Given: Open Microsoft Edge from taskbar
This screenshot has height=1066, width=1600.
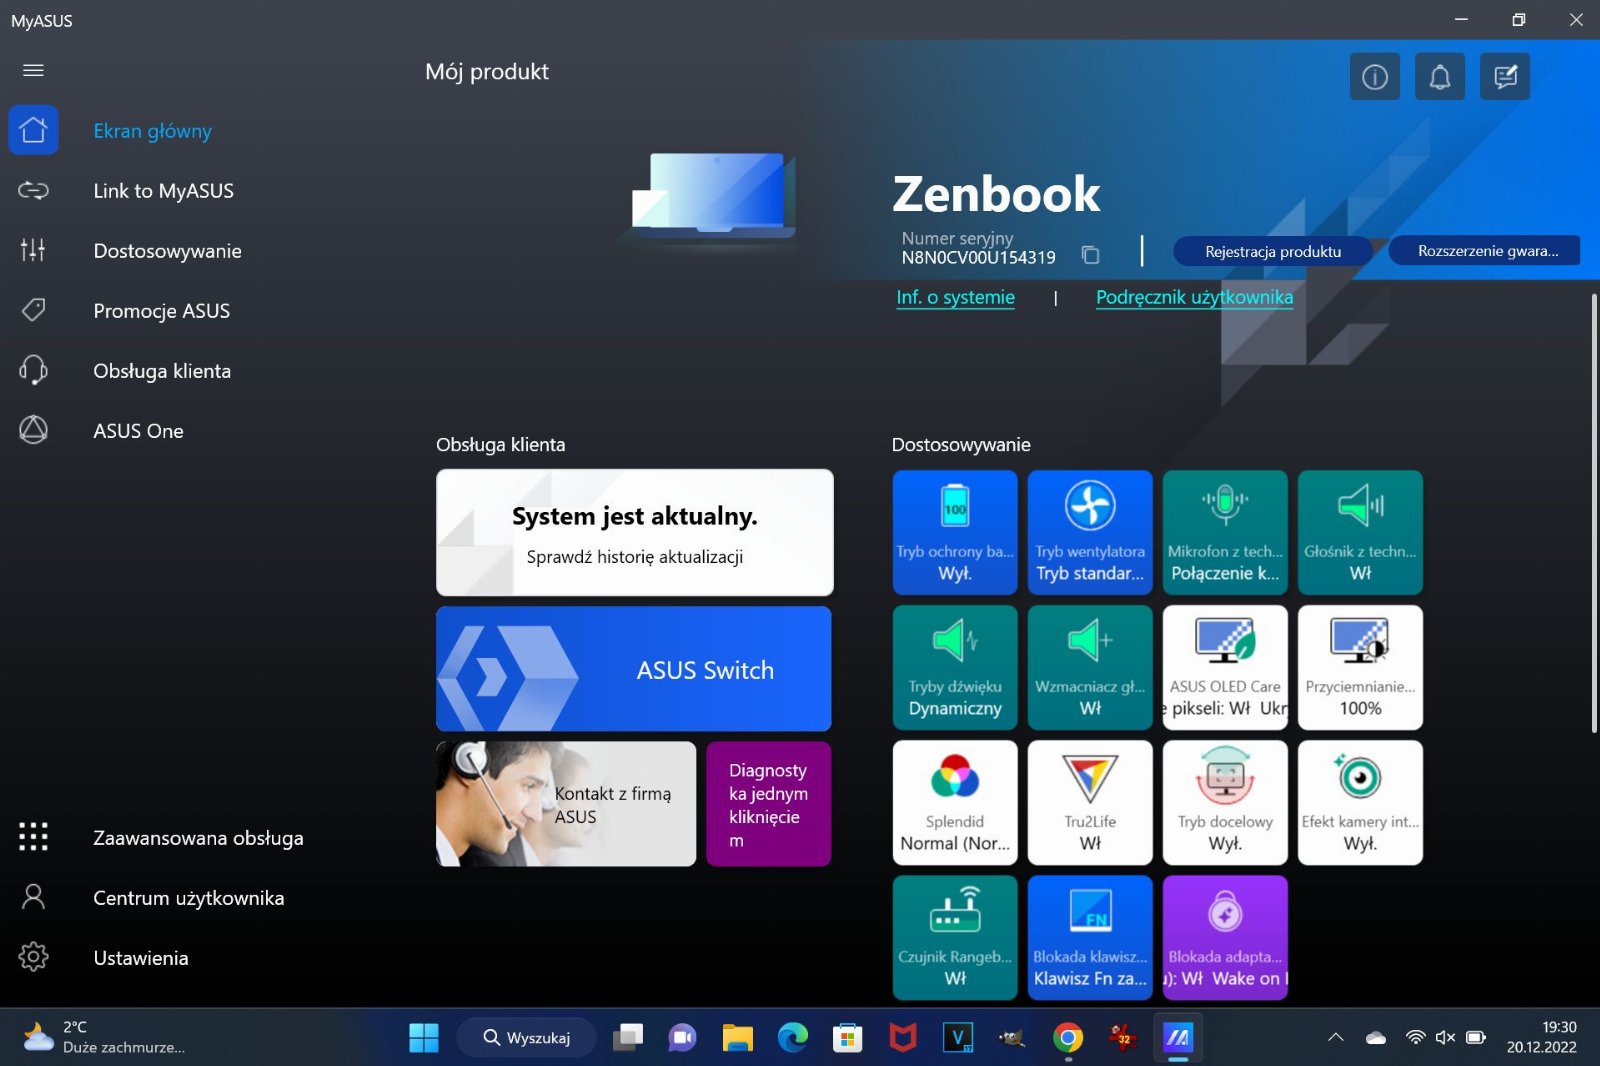Looking at the screenshot, I should click(x=793, y=1038).
